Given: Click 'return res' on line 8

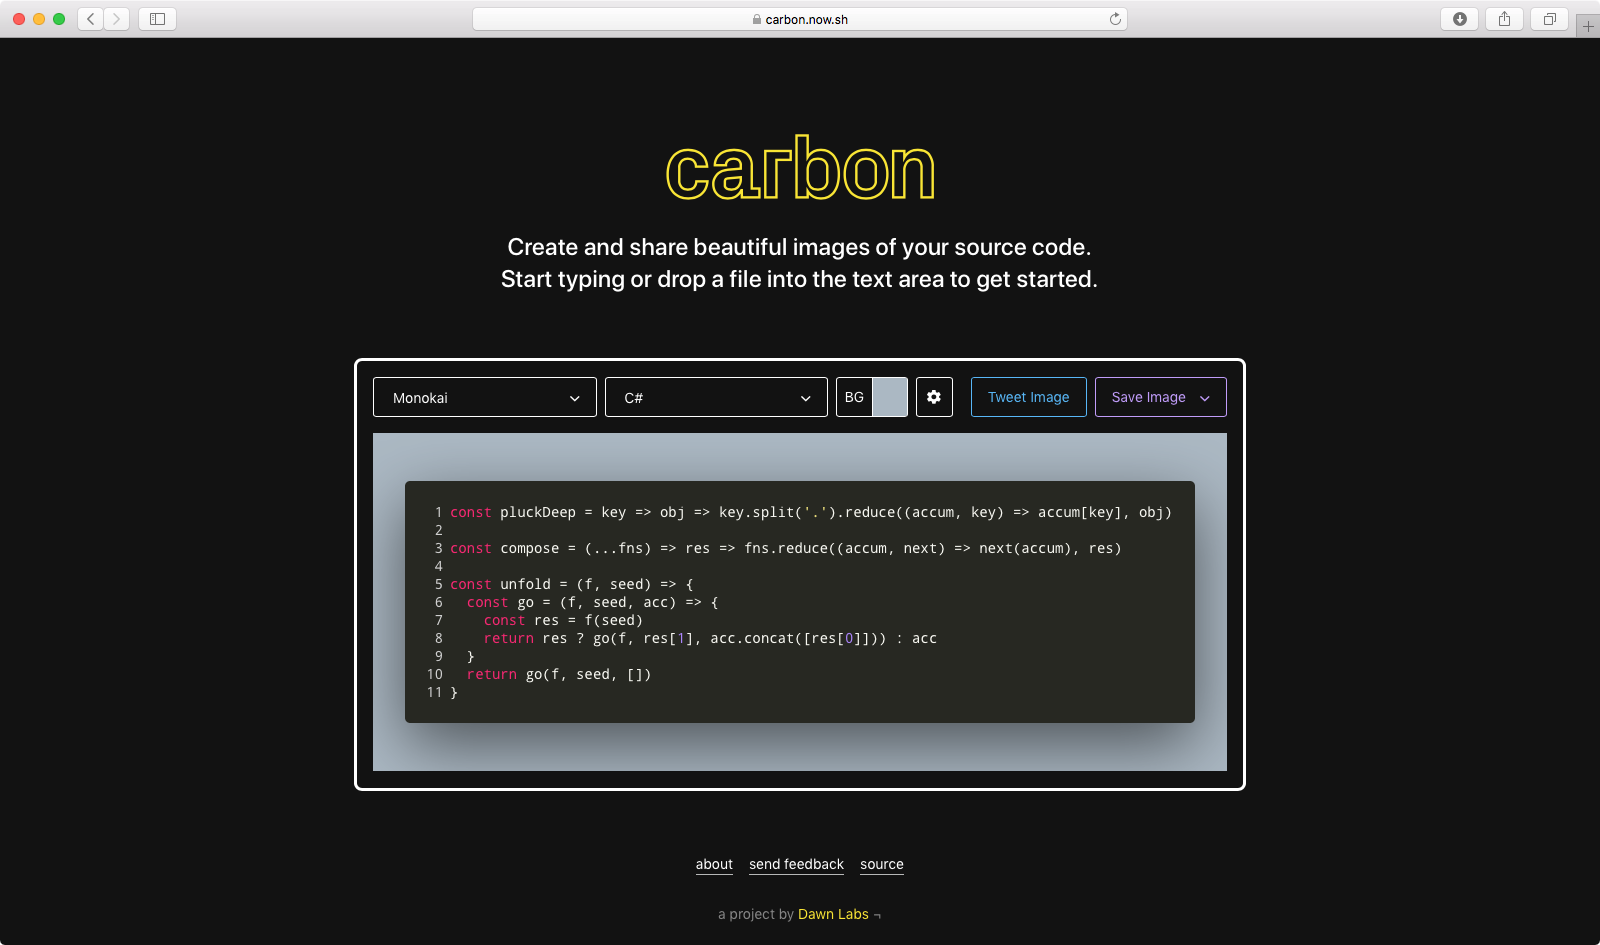Looking at the screenshot, I should click(x=525, y=638).
